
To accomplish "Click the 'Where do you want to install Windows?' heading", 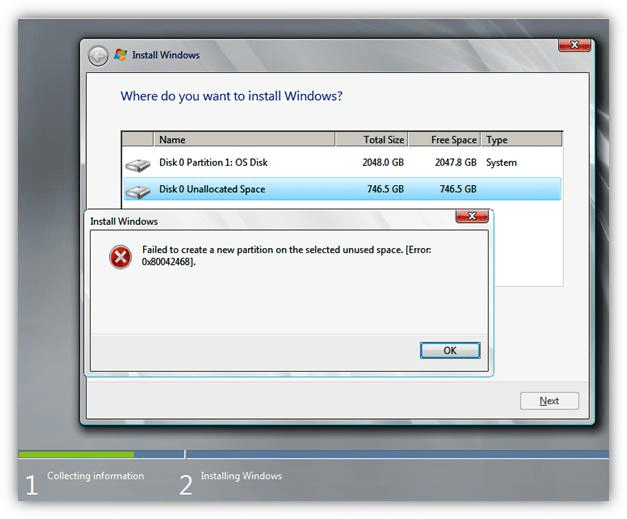I will (232, 96).
